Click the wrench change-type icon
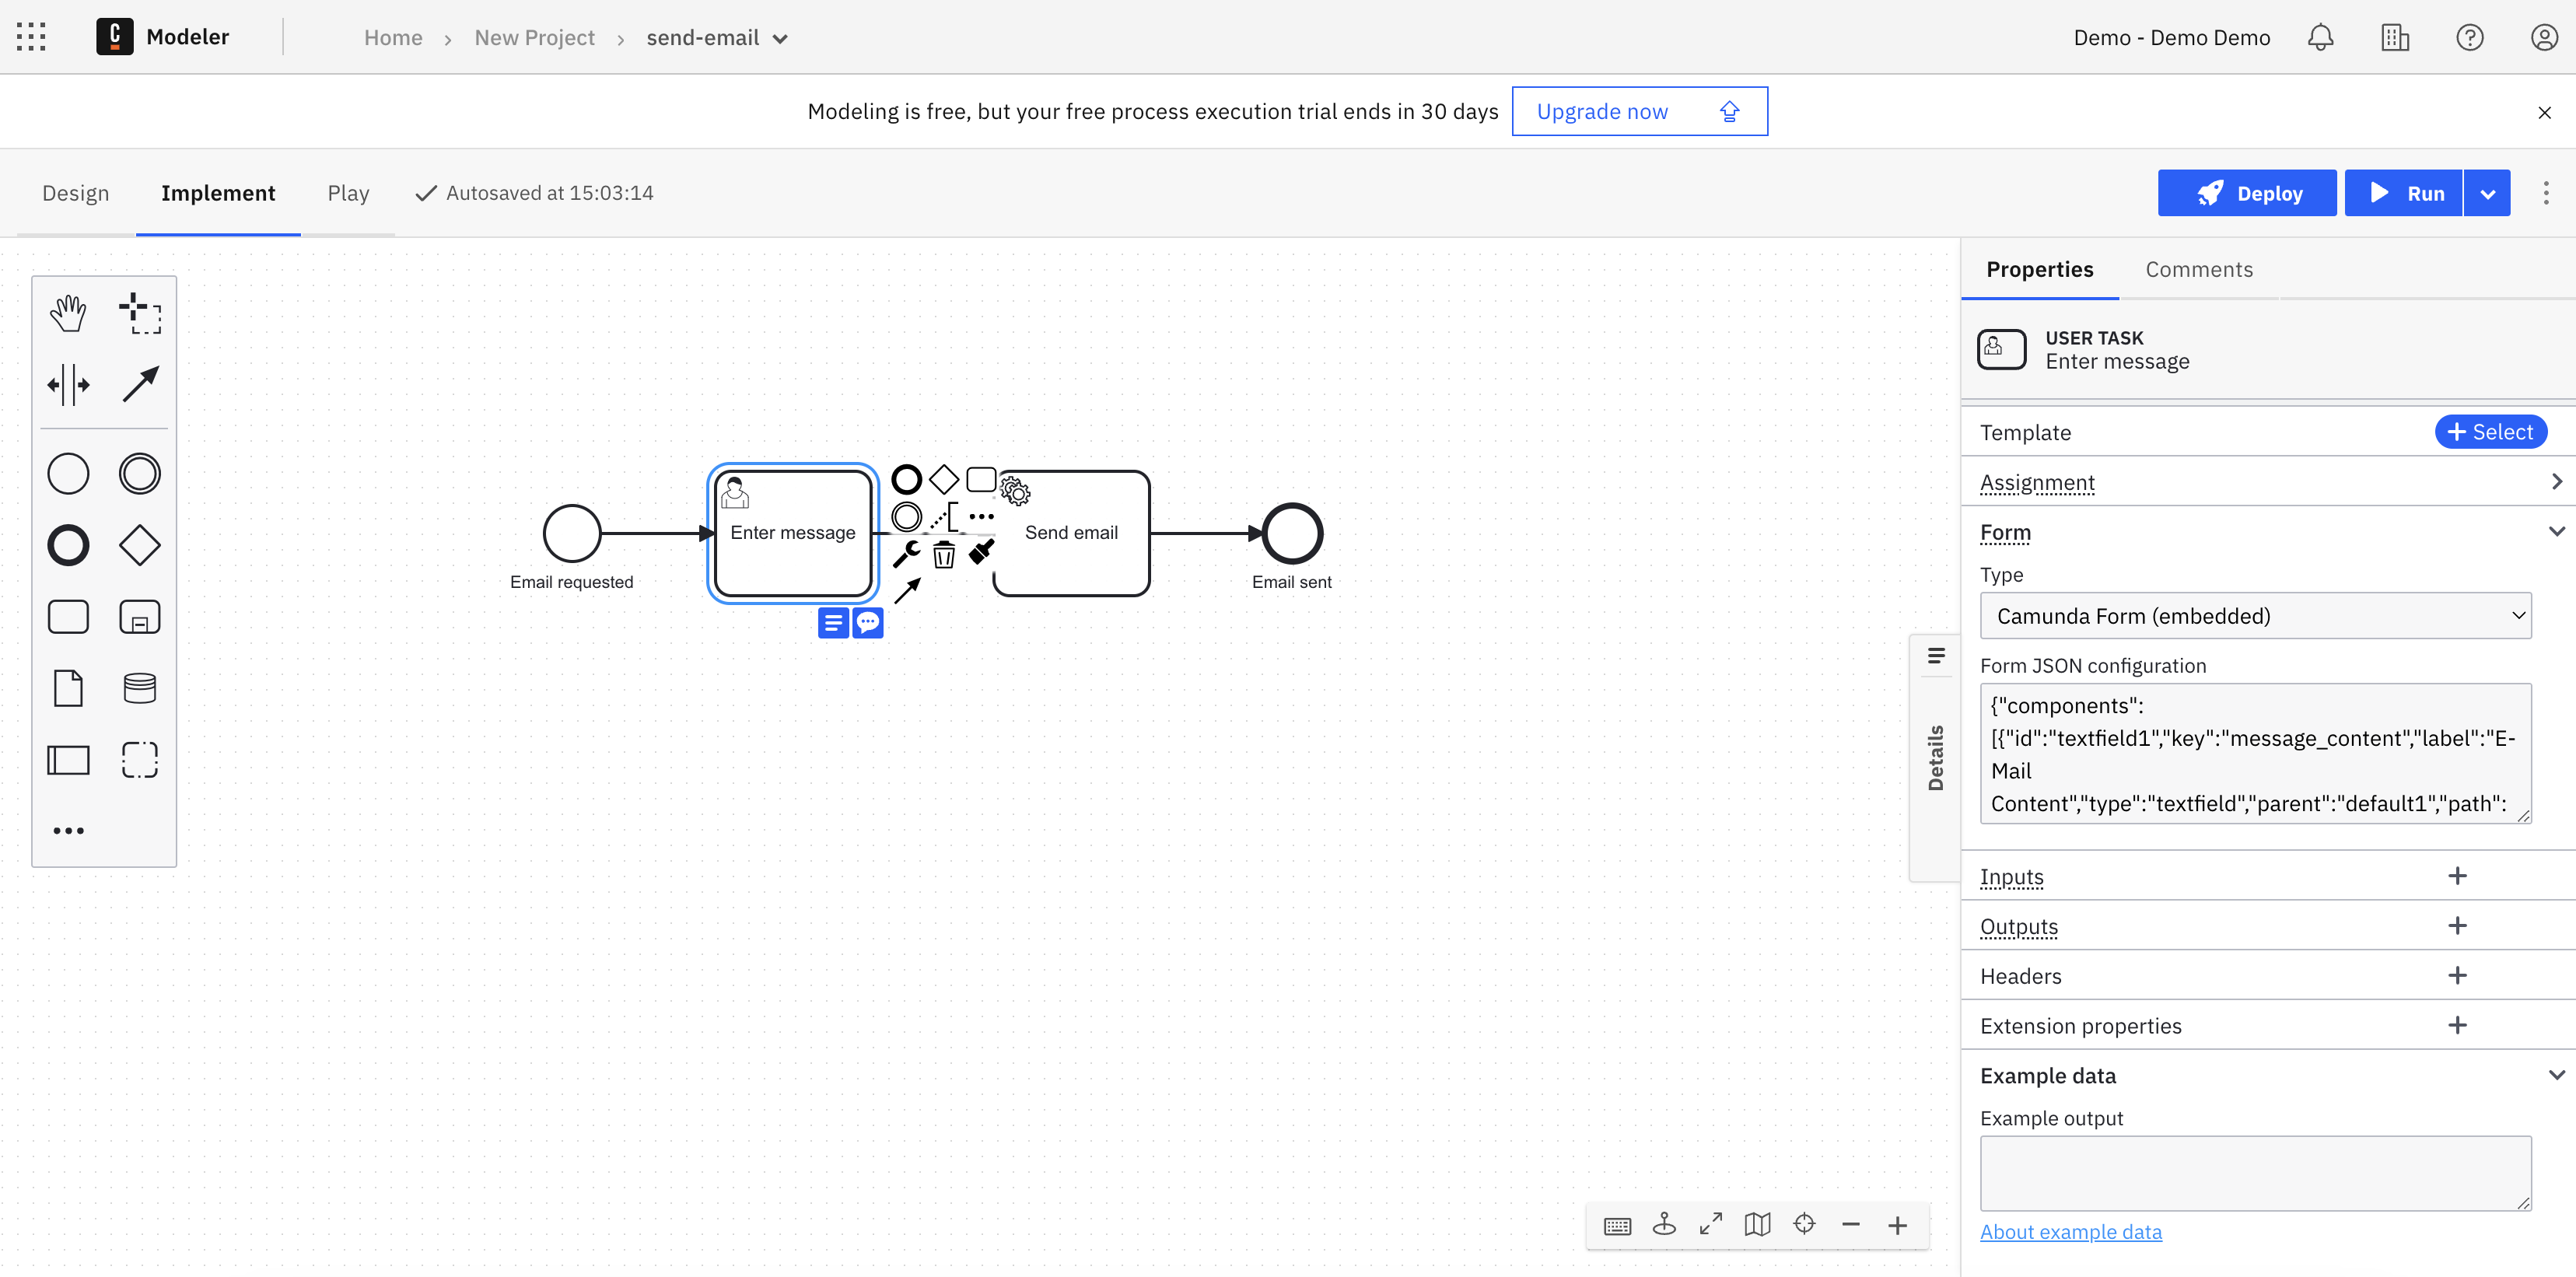This screenshot has height=1277, width=2576. coord(906,553)
